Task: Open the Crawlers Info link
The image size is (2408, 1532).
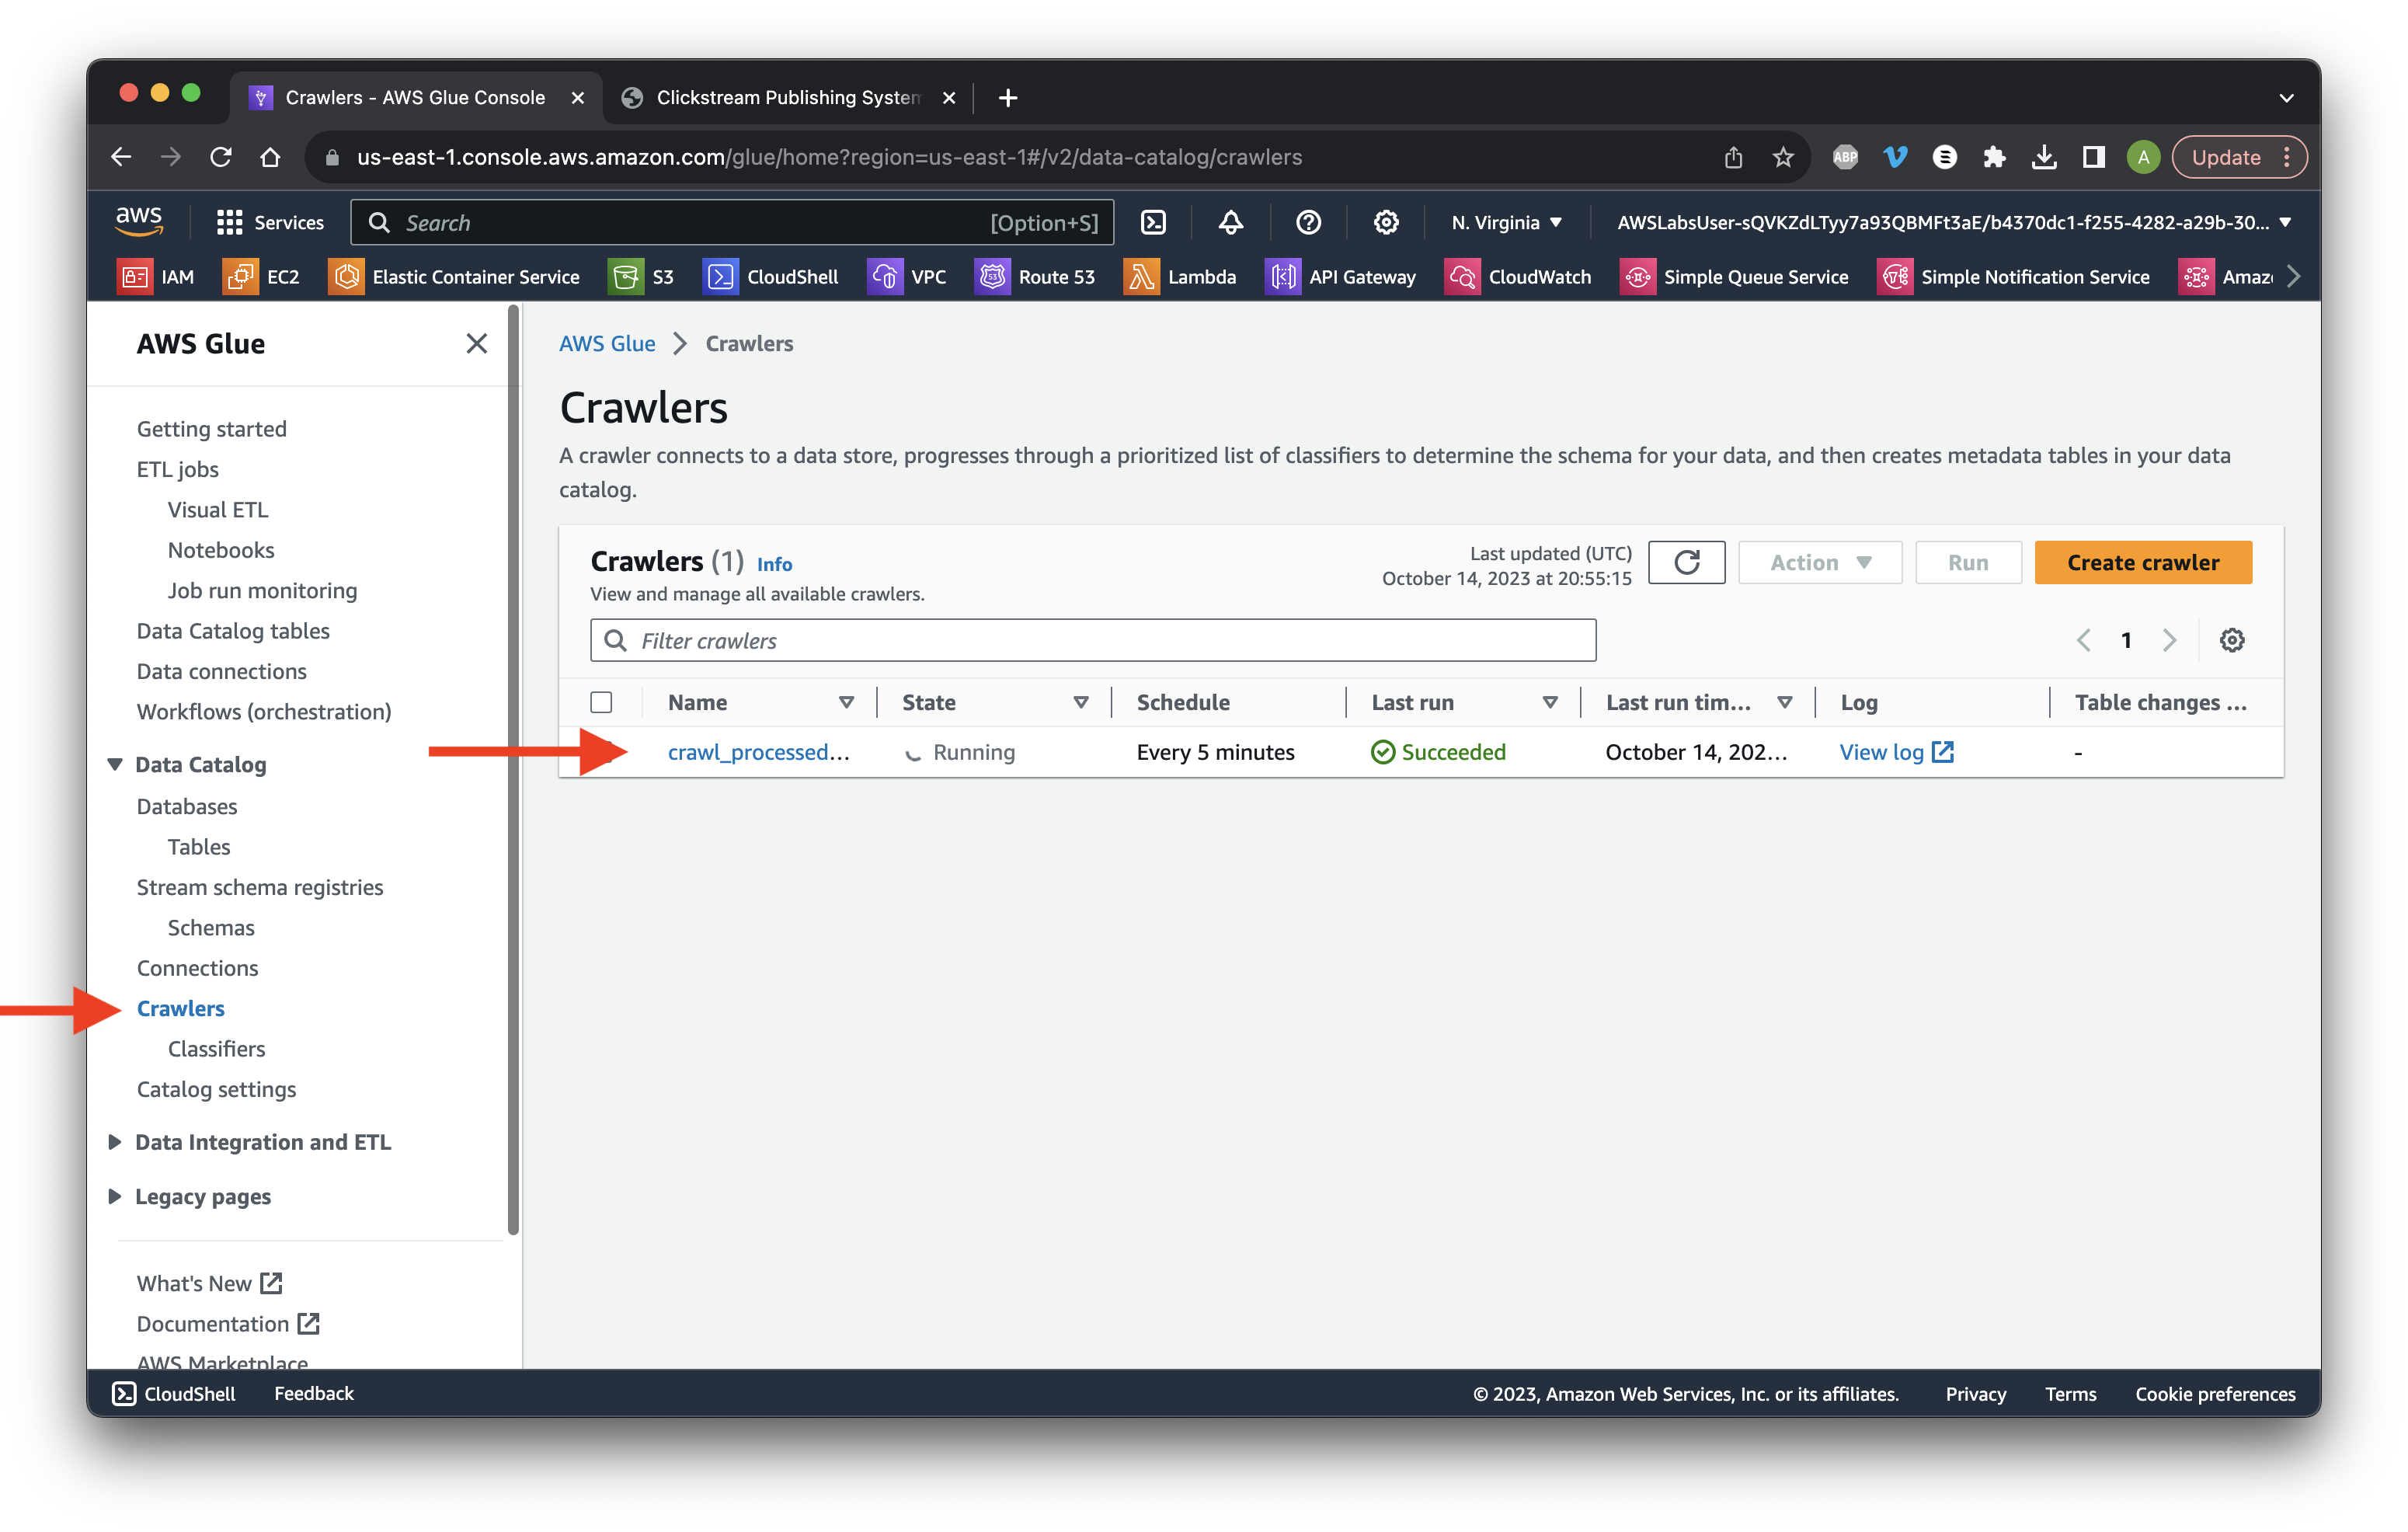Action: pyautogui.click(x=774, y=564)
